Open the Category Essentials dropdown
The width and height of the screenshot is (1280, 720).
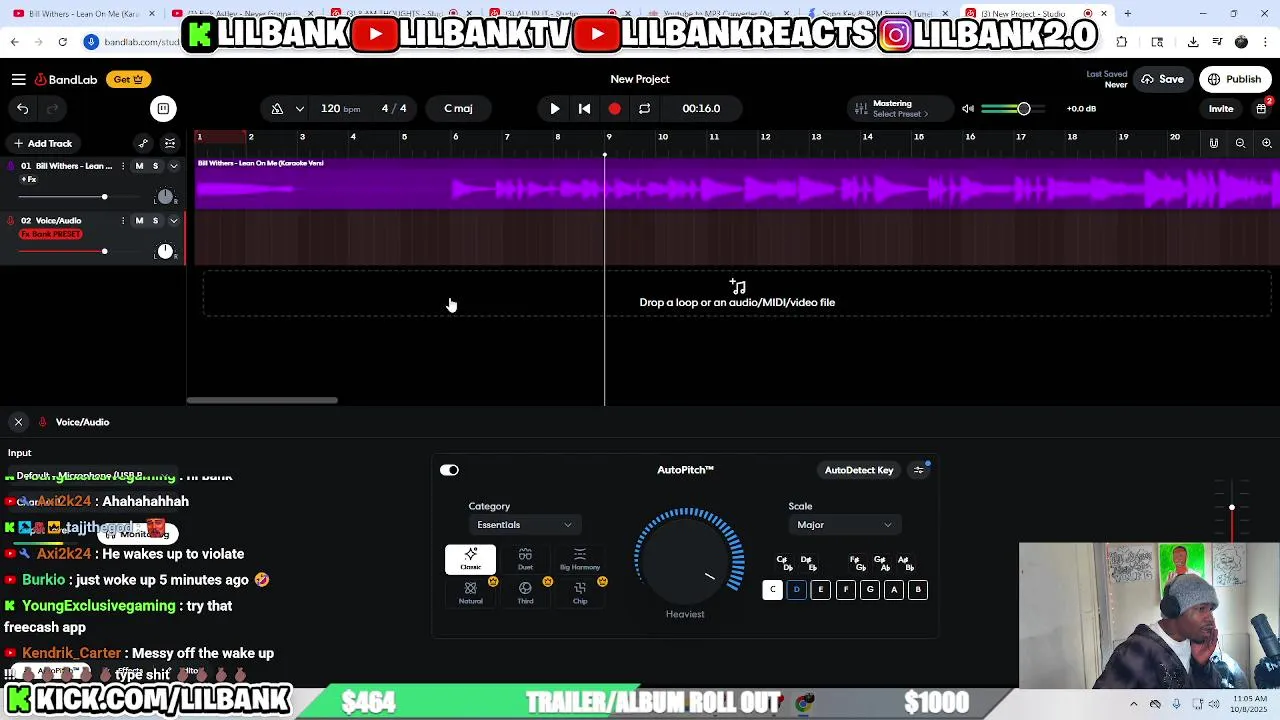pos(524,525)
